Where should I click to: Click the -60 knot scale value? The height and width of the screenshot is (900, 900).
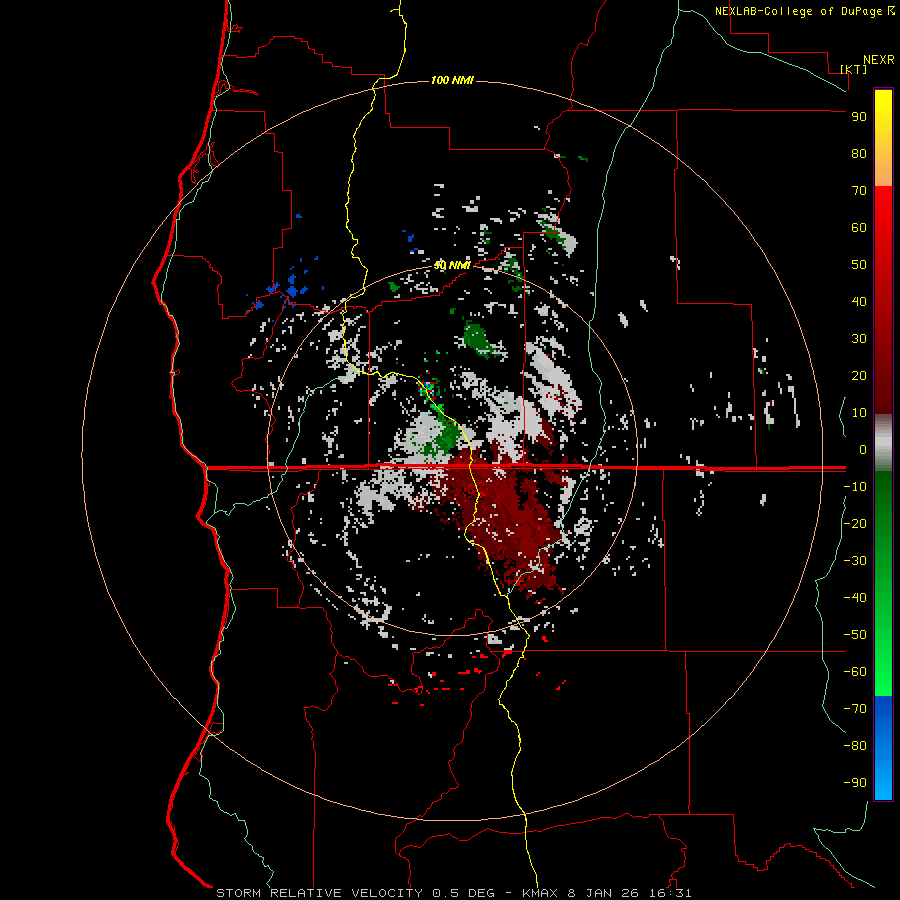click(x=855, y=672)
